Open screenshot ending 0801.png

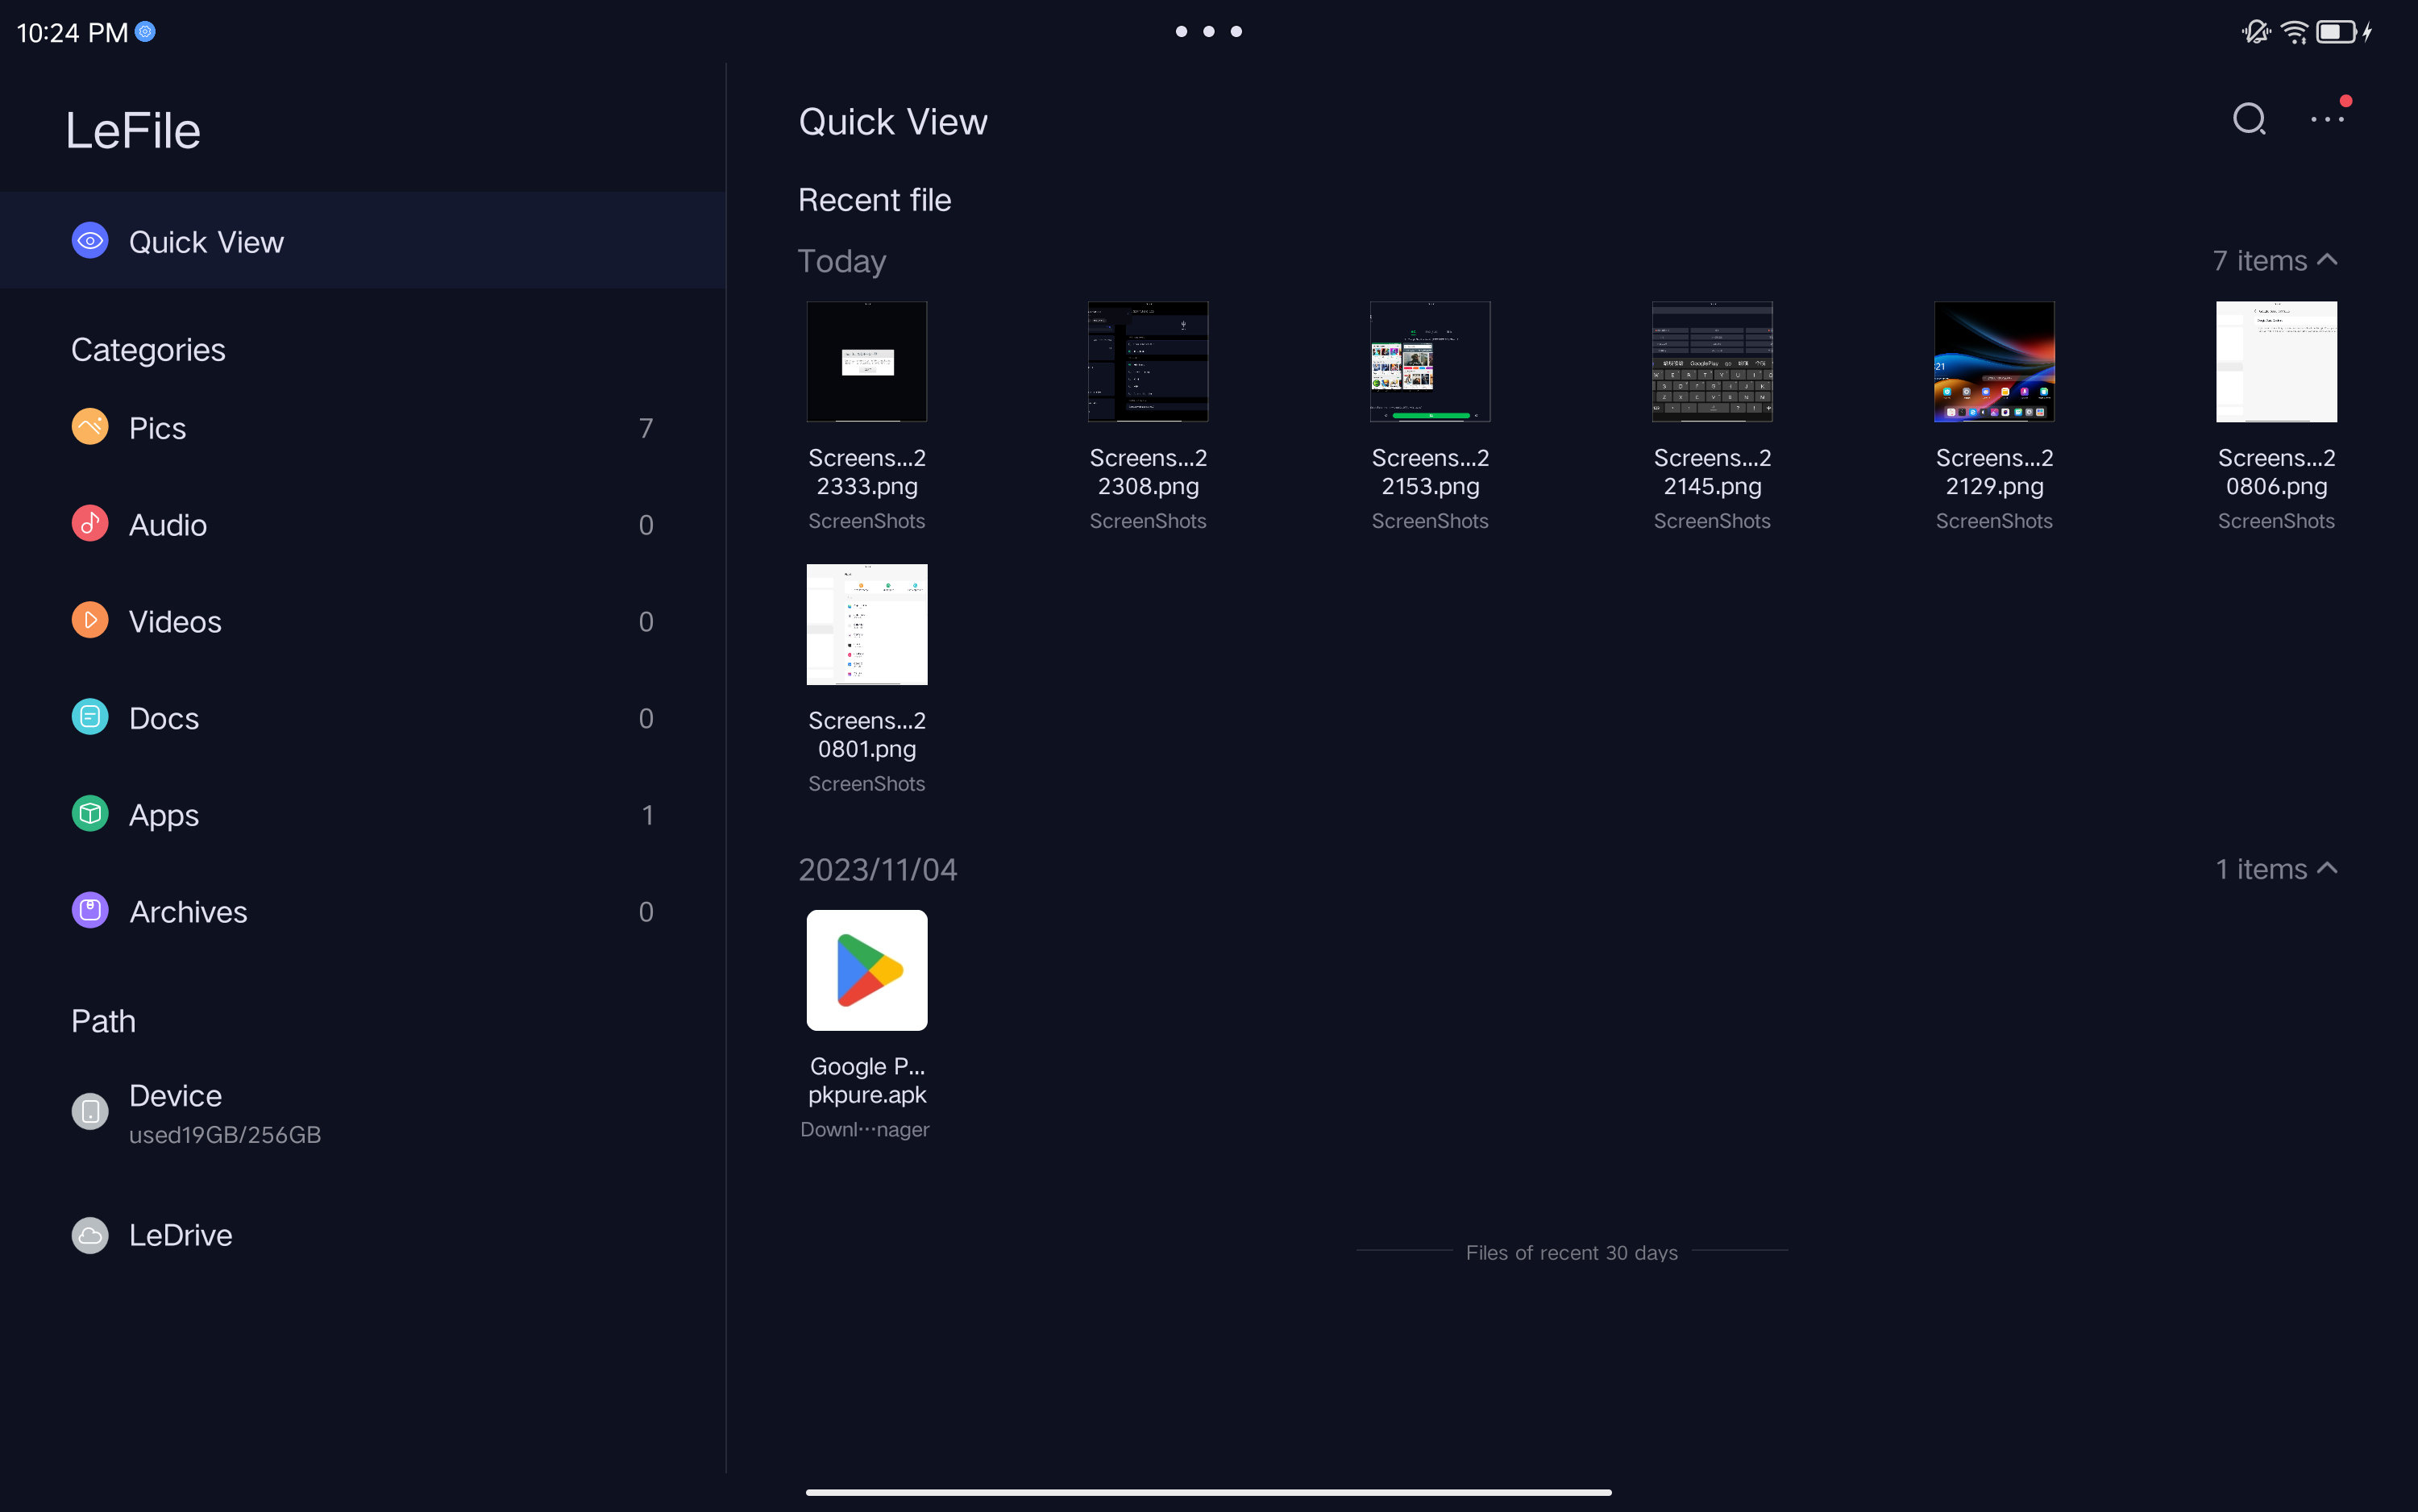[x=866, y=625]
